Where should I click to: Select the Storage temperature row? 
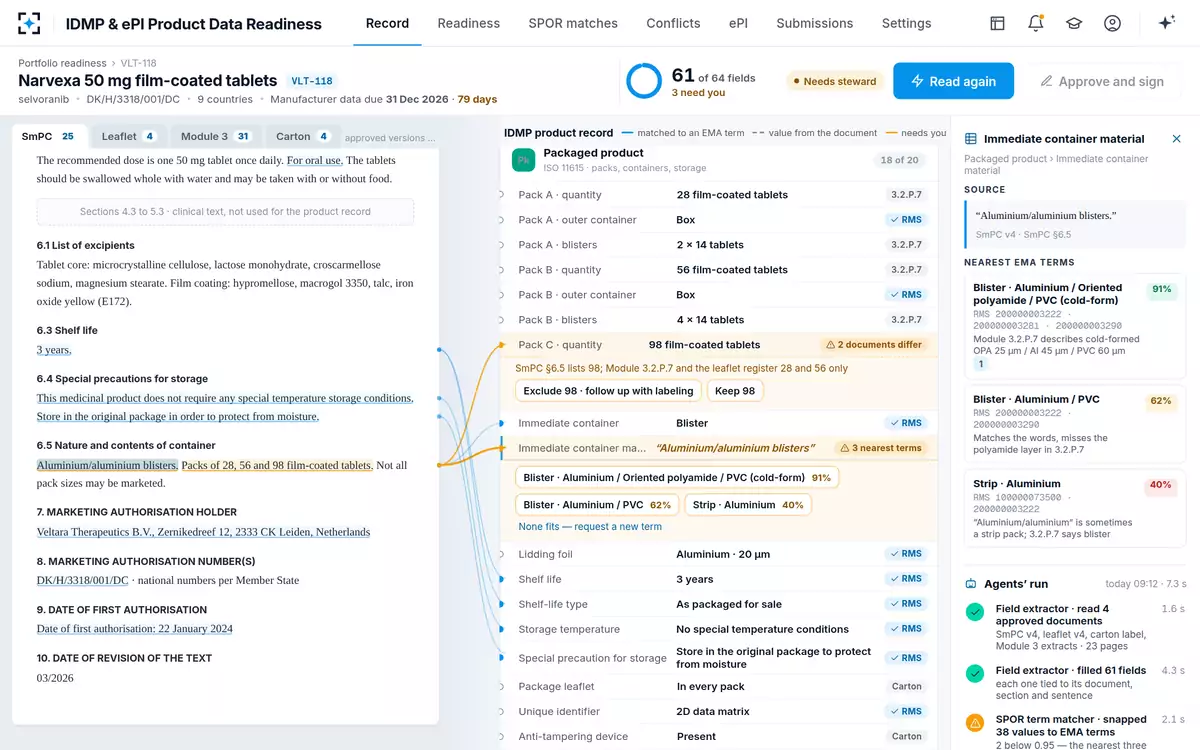(719, 629)
